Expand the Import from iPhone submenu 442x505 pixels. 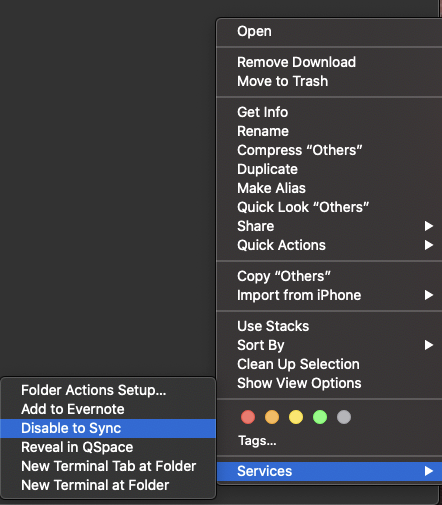pos(329,295)
